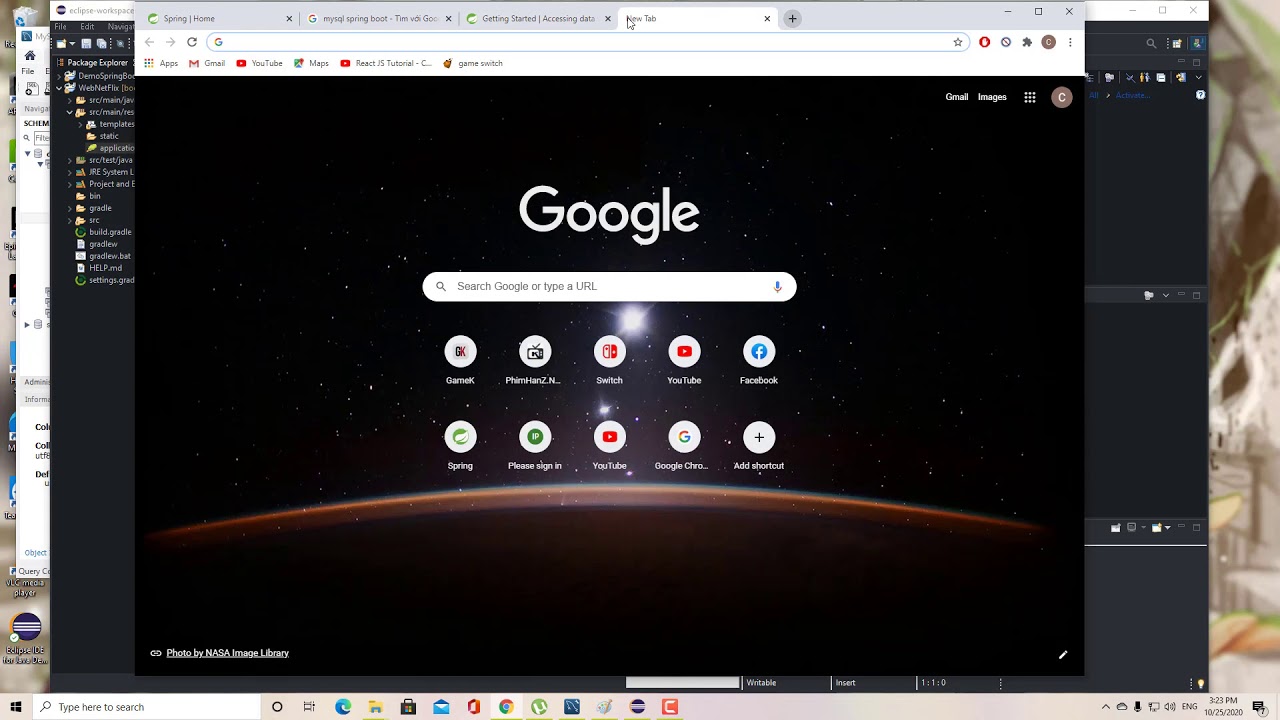Viewport: 1280px width, 720px height.
Task: Open the Switch shortcut tile
Action: pyautogui.click(x=609, y=361)
